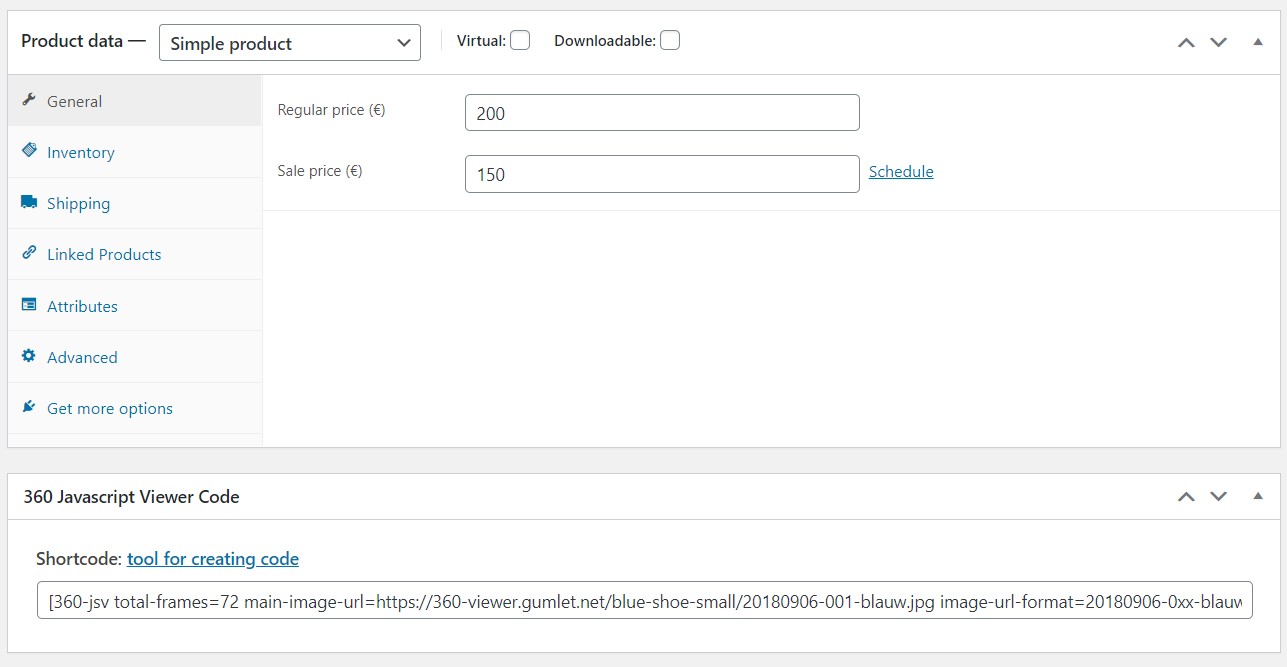The height and width of the screenshot is (667, 1287).
Task: Click the Get more options plug icon
Action: point(29,407)
